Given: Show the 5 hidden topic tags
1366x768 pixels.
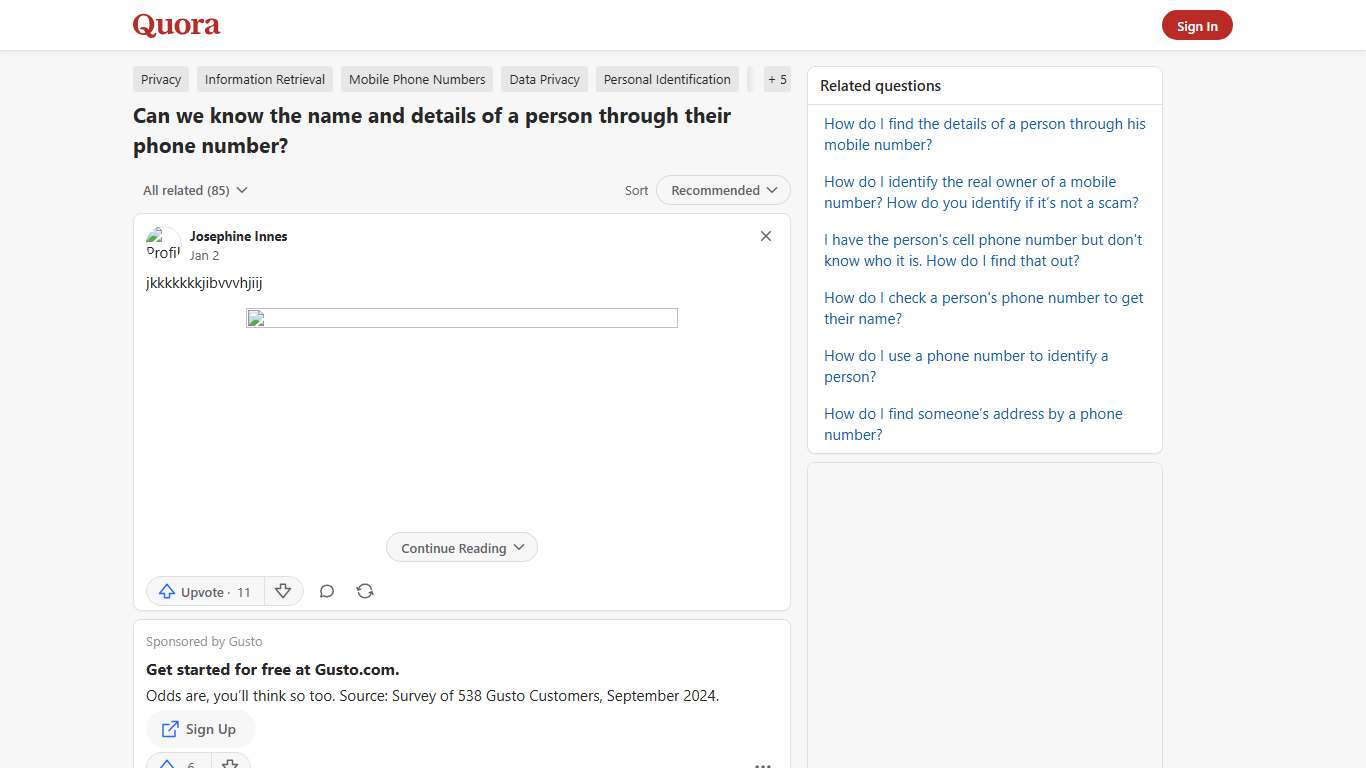Looking at the screenshot, I should click(x=777, y=79).
